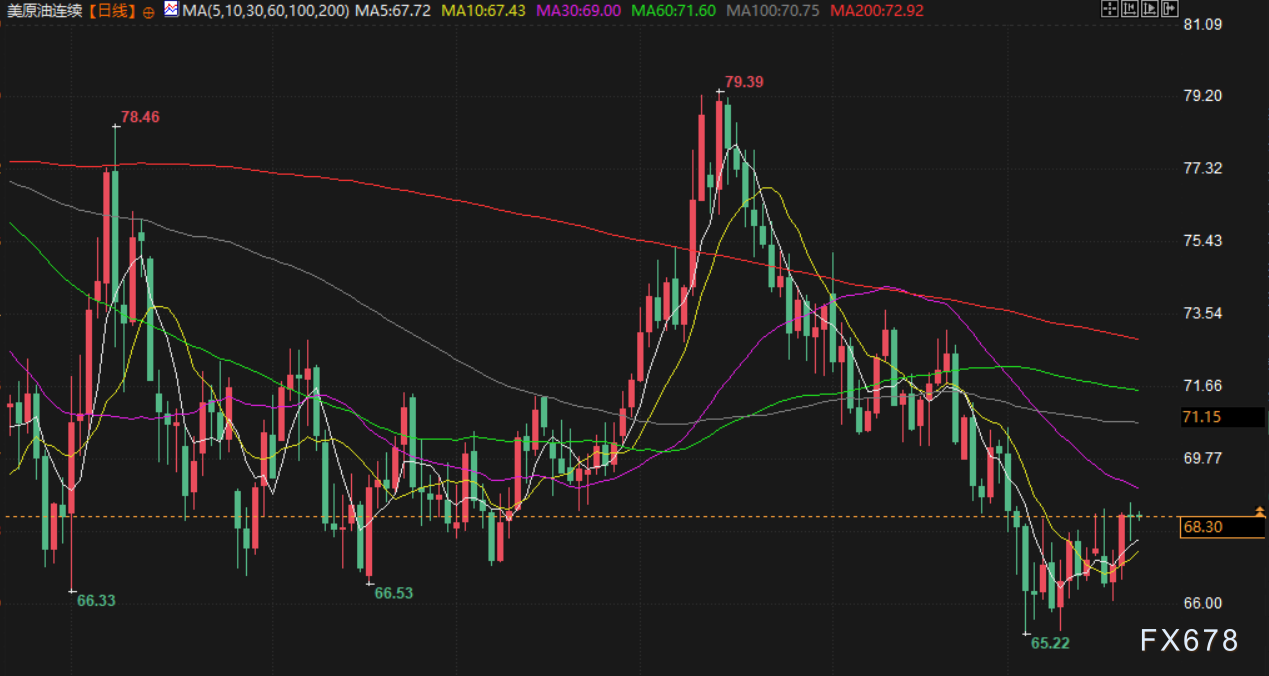Click the gray MA100:70.75 legend label

coord(773,11)
